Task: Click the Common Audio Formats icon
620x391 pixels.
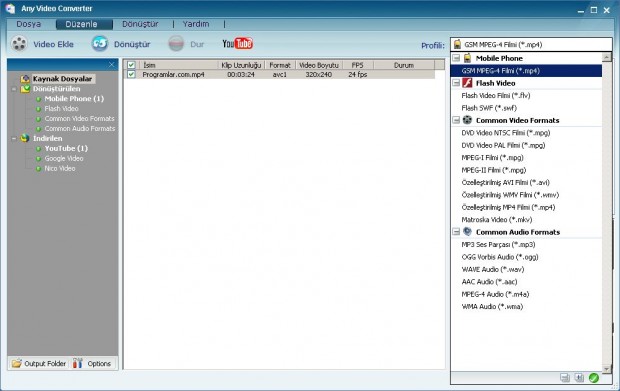Action: [467, 232]
